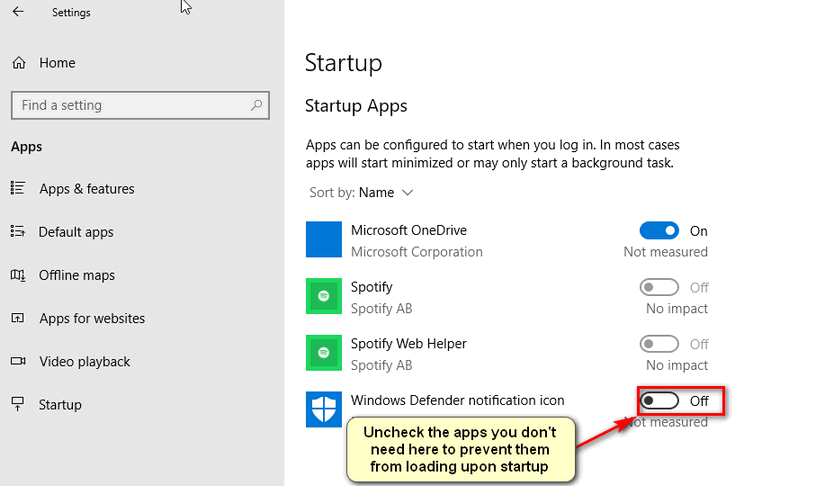Click the Microsoft OneDrive name text
The height and width of the screenshot is (486, 816).
pos(409,230)
